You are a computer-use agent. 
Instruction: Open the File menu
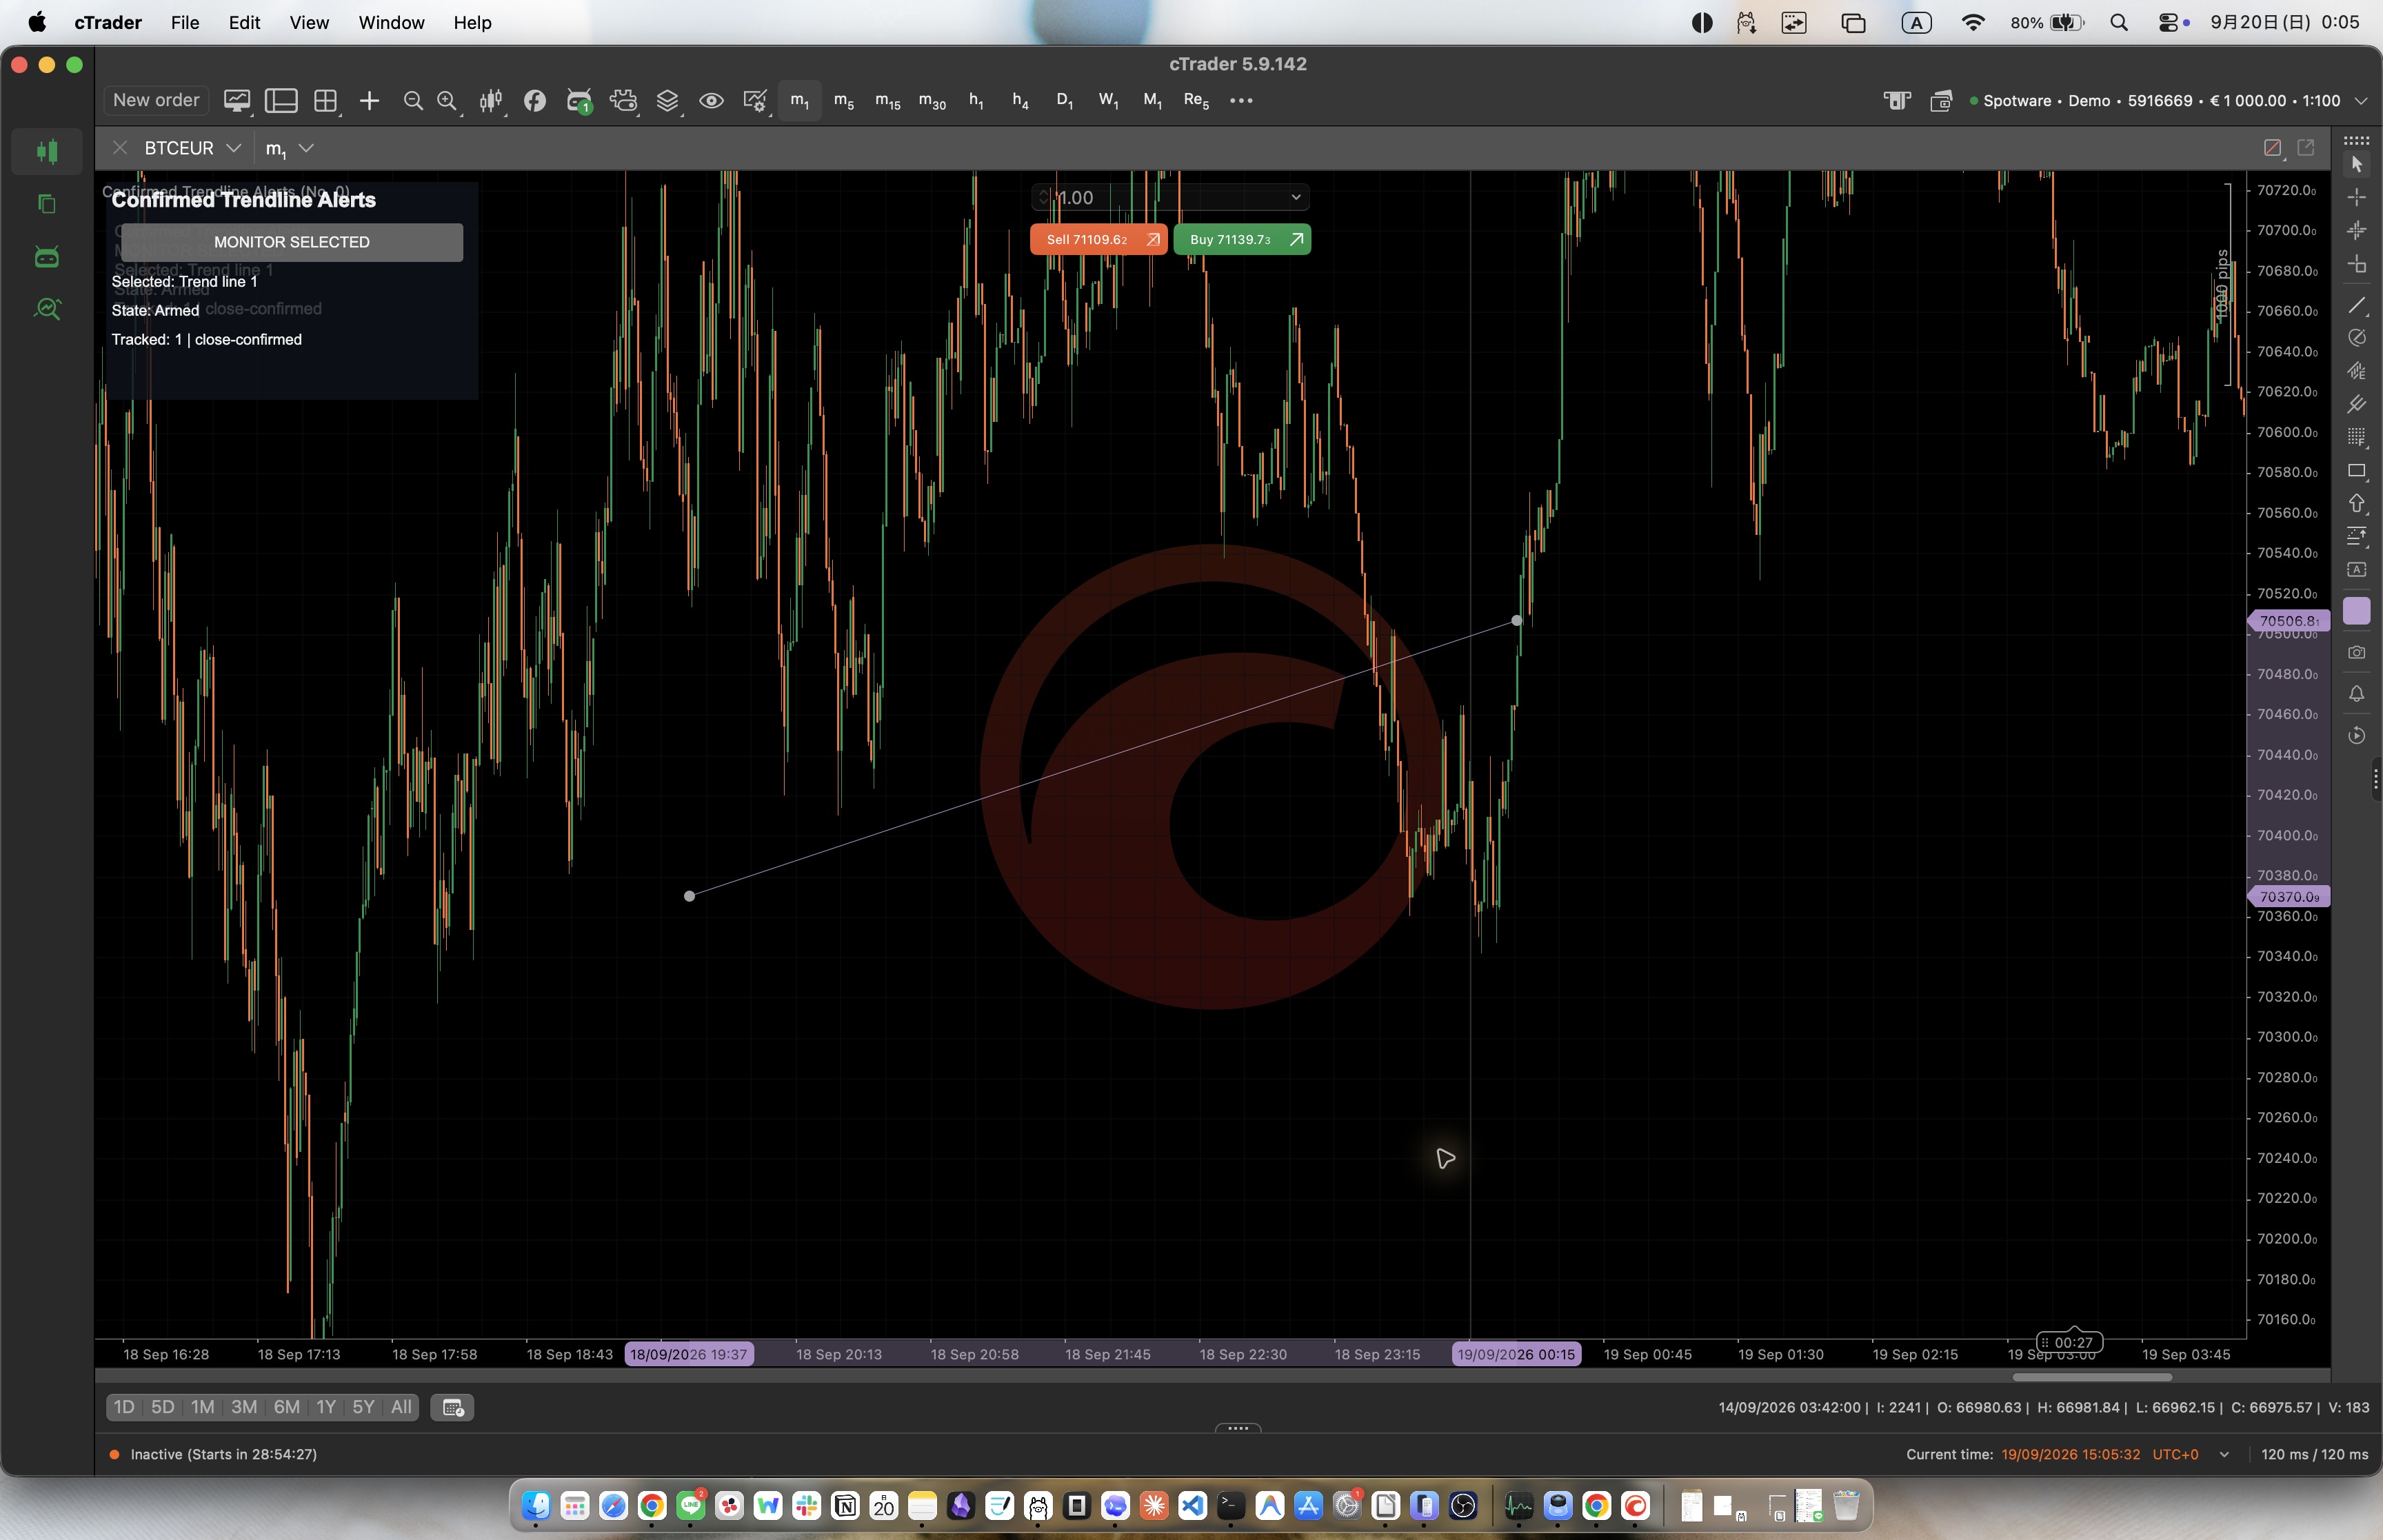(185, 22)
